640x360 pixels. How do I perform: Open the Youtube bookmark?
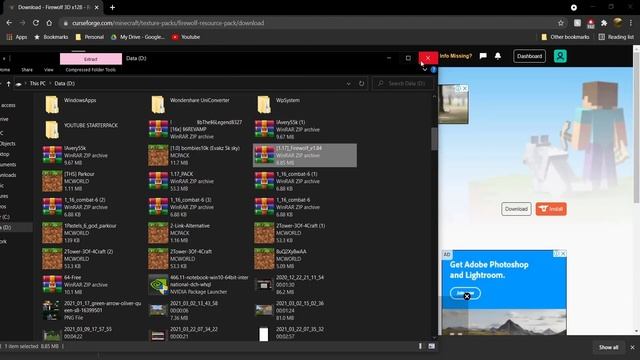click(x=186, y=37)
